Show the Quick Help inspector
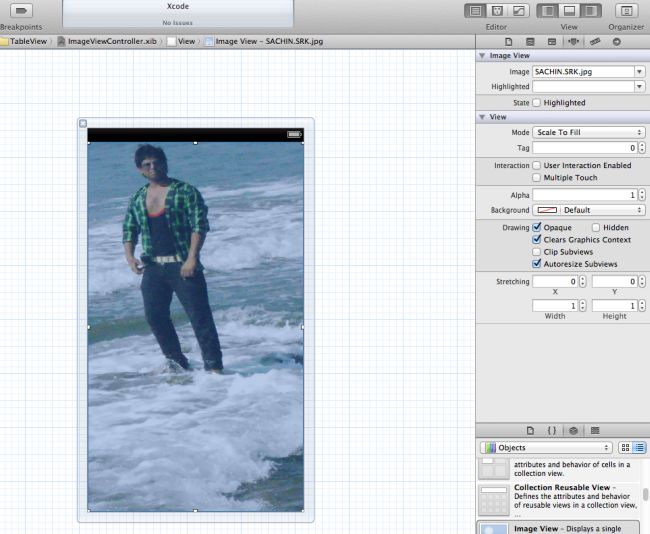 coord(530,42)
